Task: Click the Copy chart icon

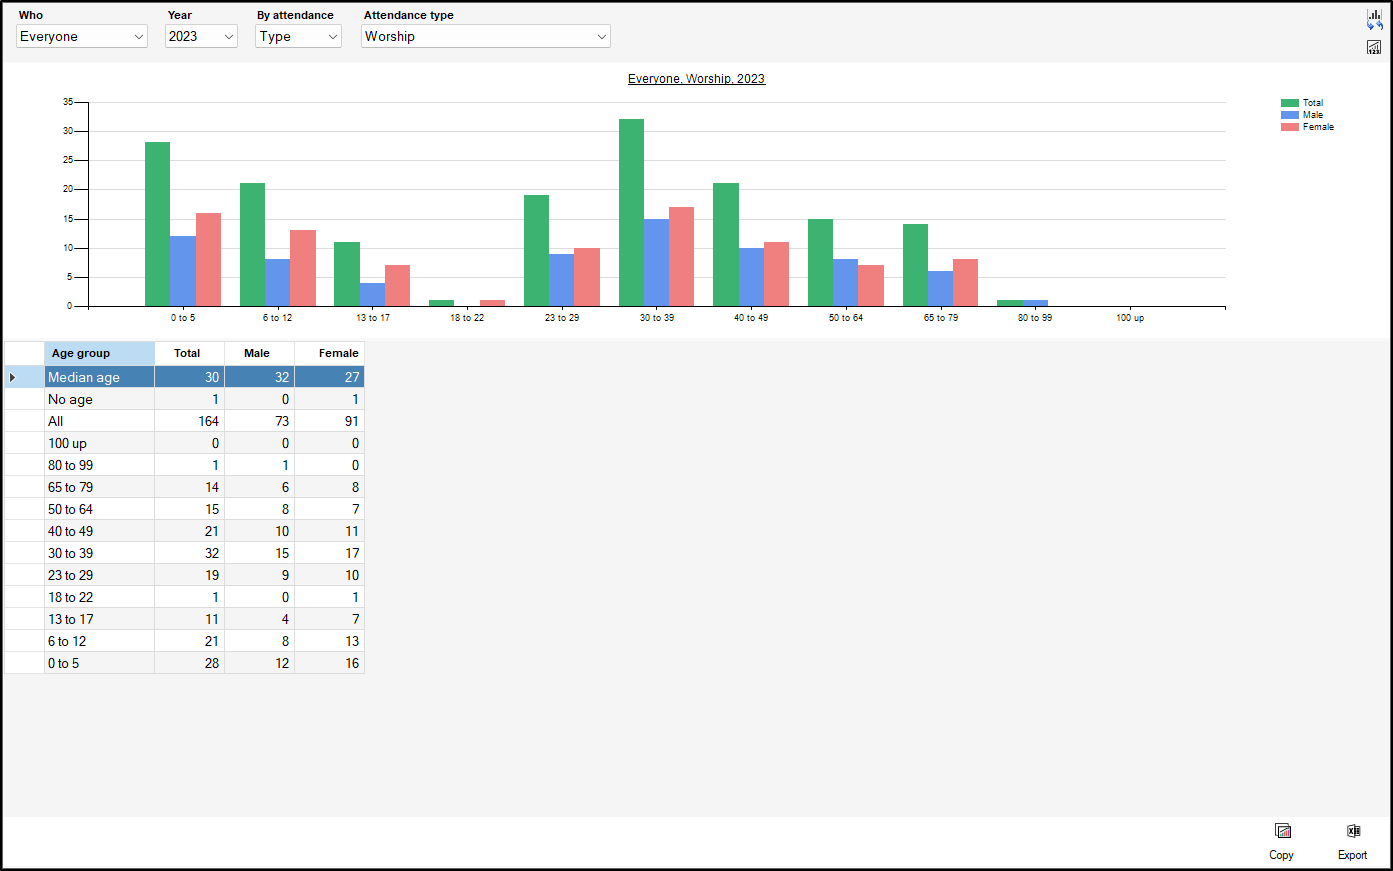Action: coord(1282,831)
